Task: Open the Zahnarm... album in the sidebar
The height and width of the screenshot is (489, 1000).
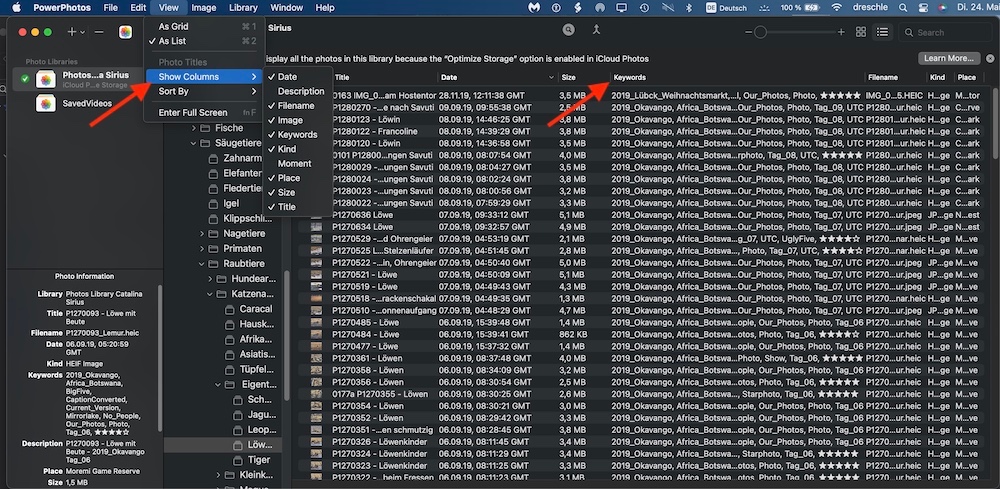Action: pos(242,158)
